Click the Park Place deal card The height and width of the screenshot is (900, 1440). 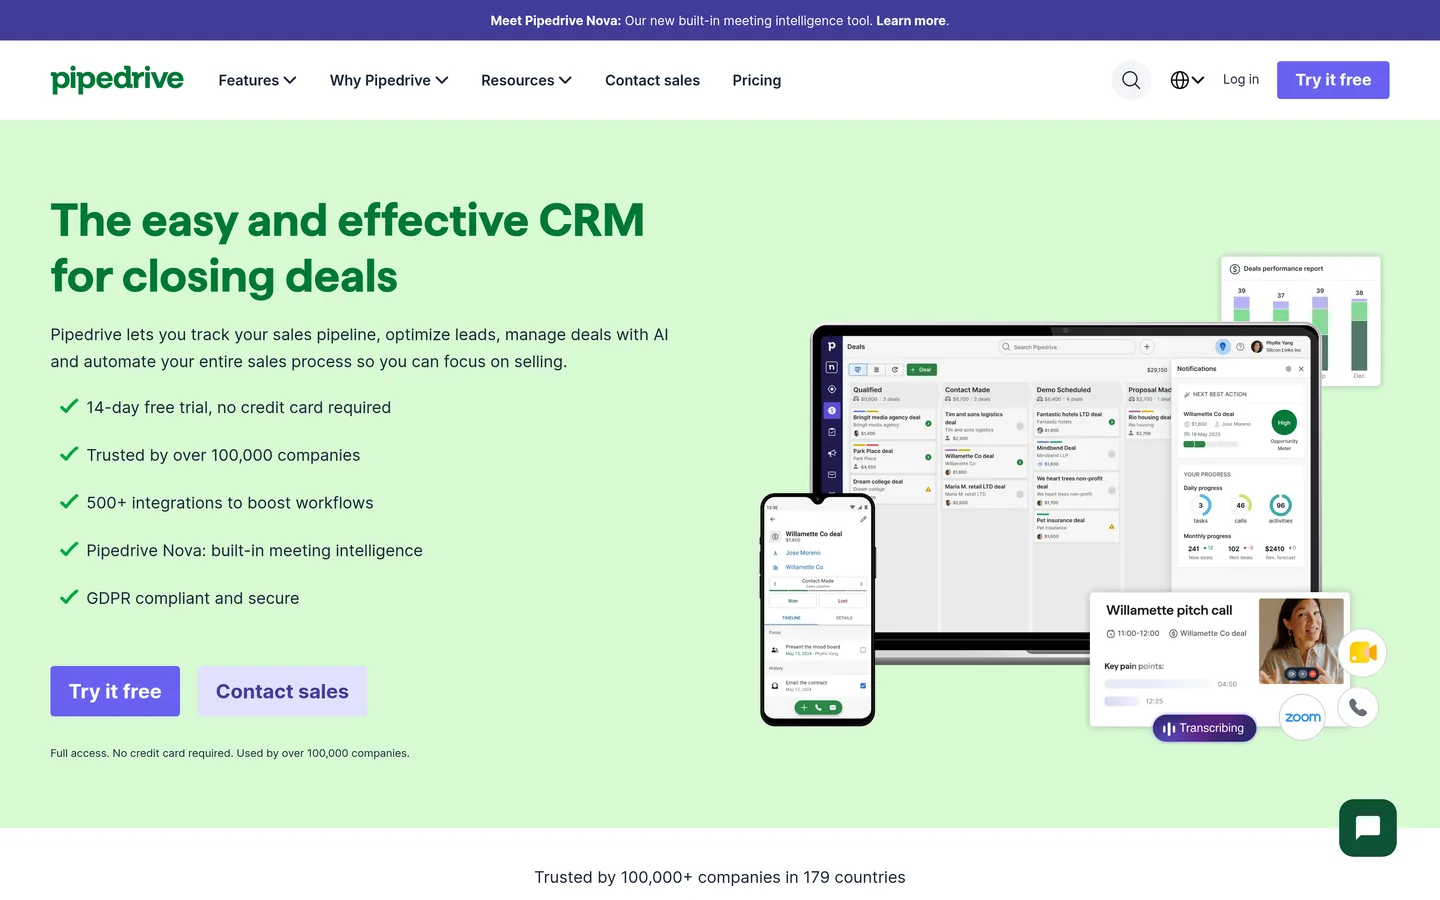(893, 458)
